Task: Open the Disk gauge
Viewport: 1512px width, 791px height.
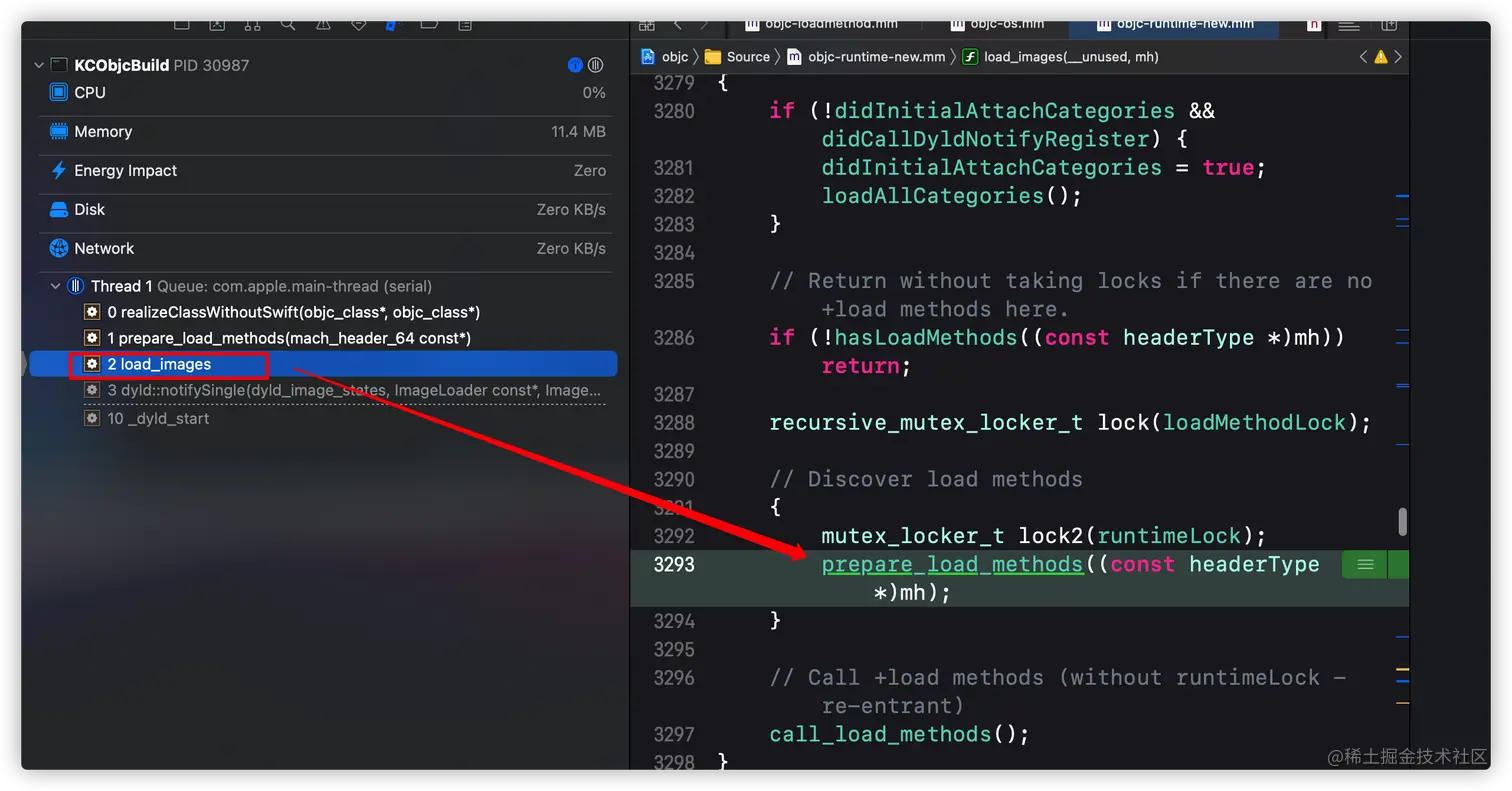Action: point(327,210)
